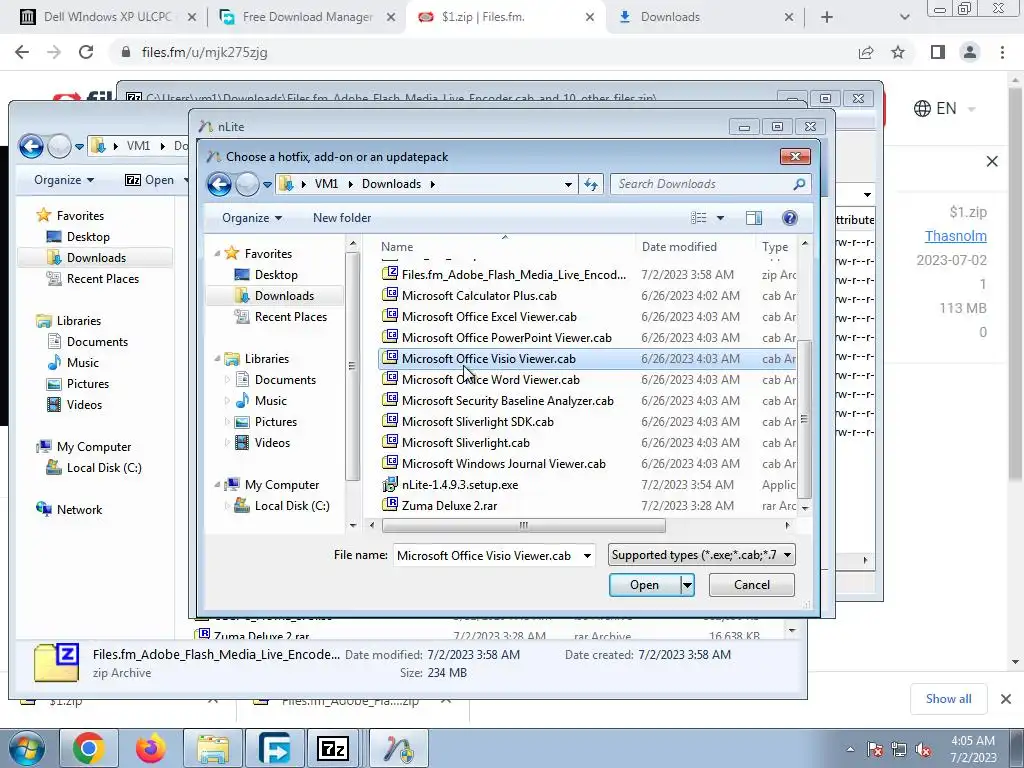Open 7-Zip from the taskbar
Image resolution: width=1024 pixels, height=768 pixels.
(332, 748)
